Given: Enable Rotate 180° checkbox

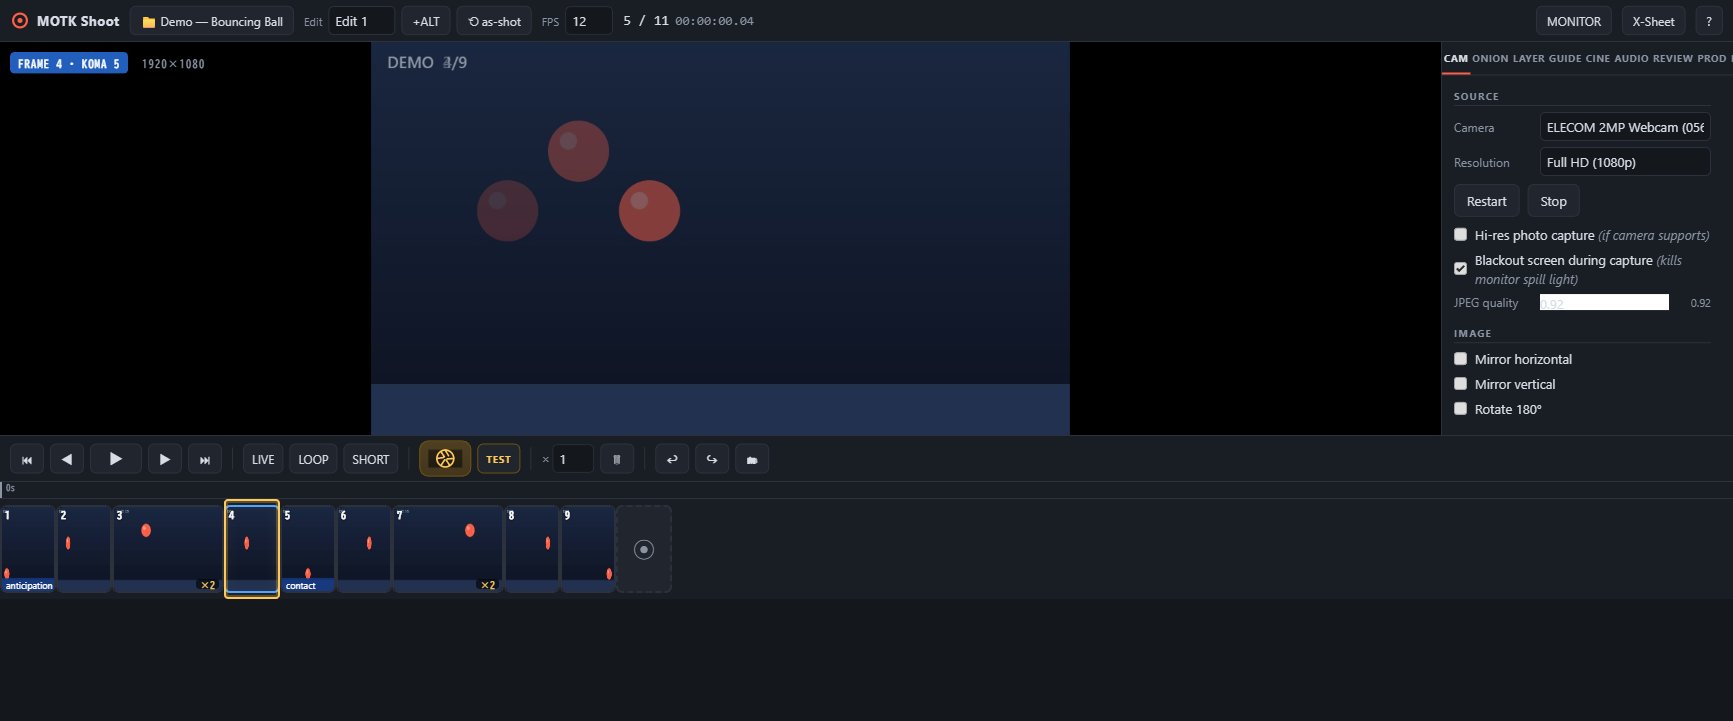Looking at the screenshot, I should pyautogui.click(x=1460, y=408).
